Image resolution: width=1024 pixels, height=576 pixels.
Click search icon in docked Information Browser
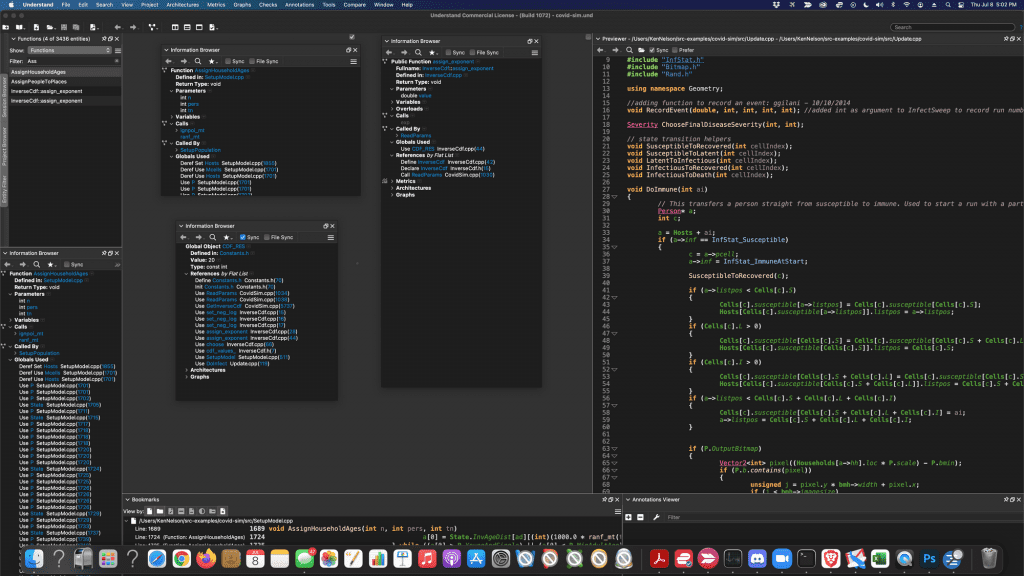37,264
